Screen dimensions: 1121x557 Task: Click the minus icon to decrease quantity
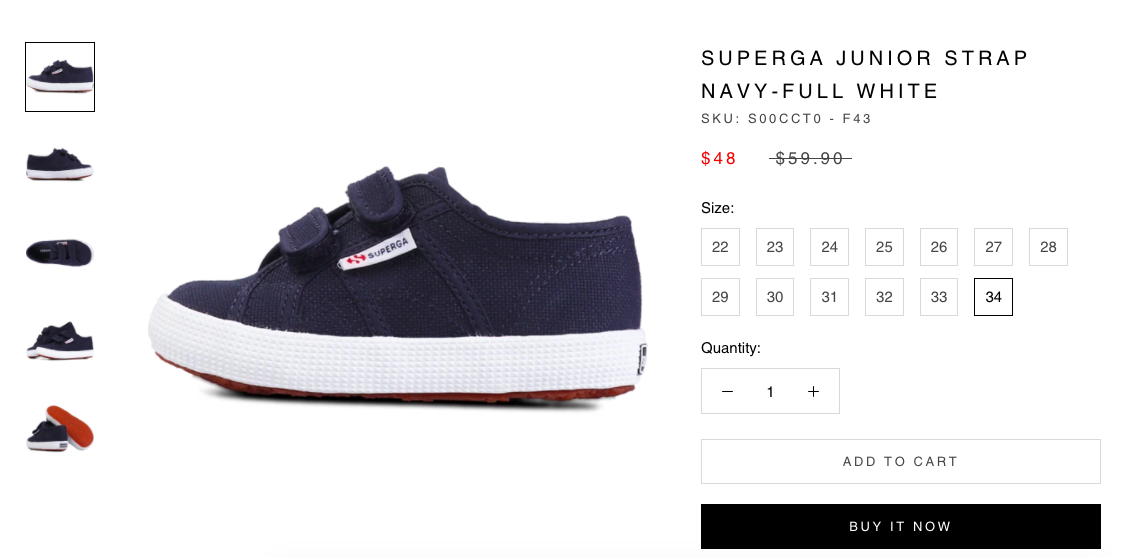(x=727, y=391)
